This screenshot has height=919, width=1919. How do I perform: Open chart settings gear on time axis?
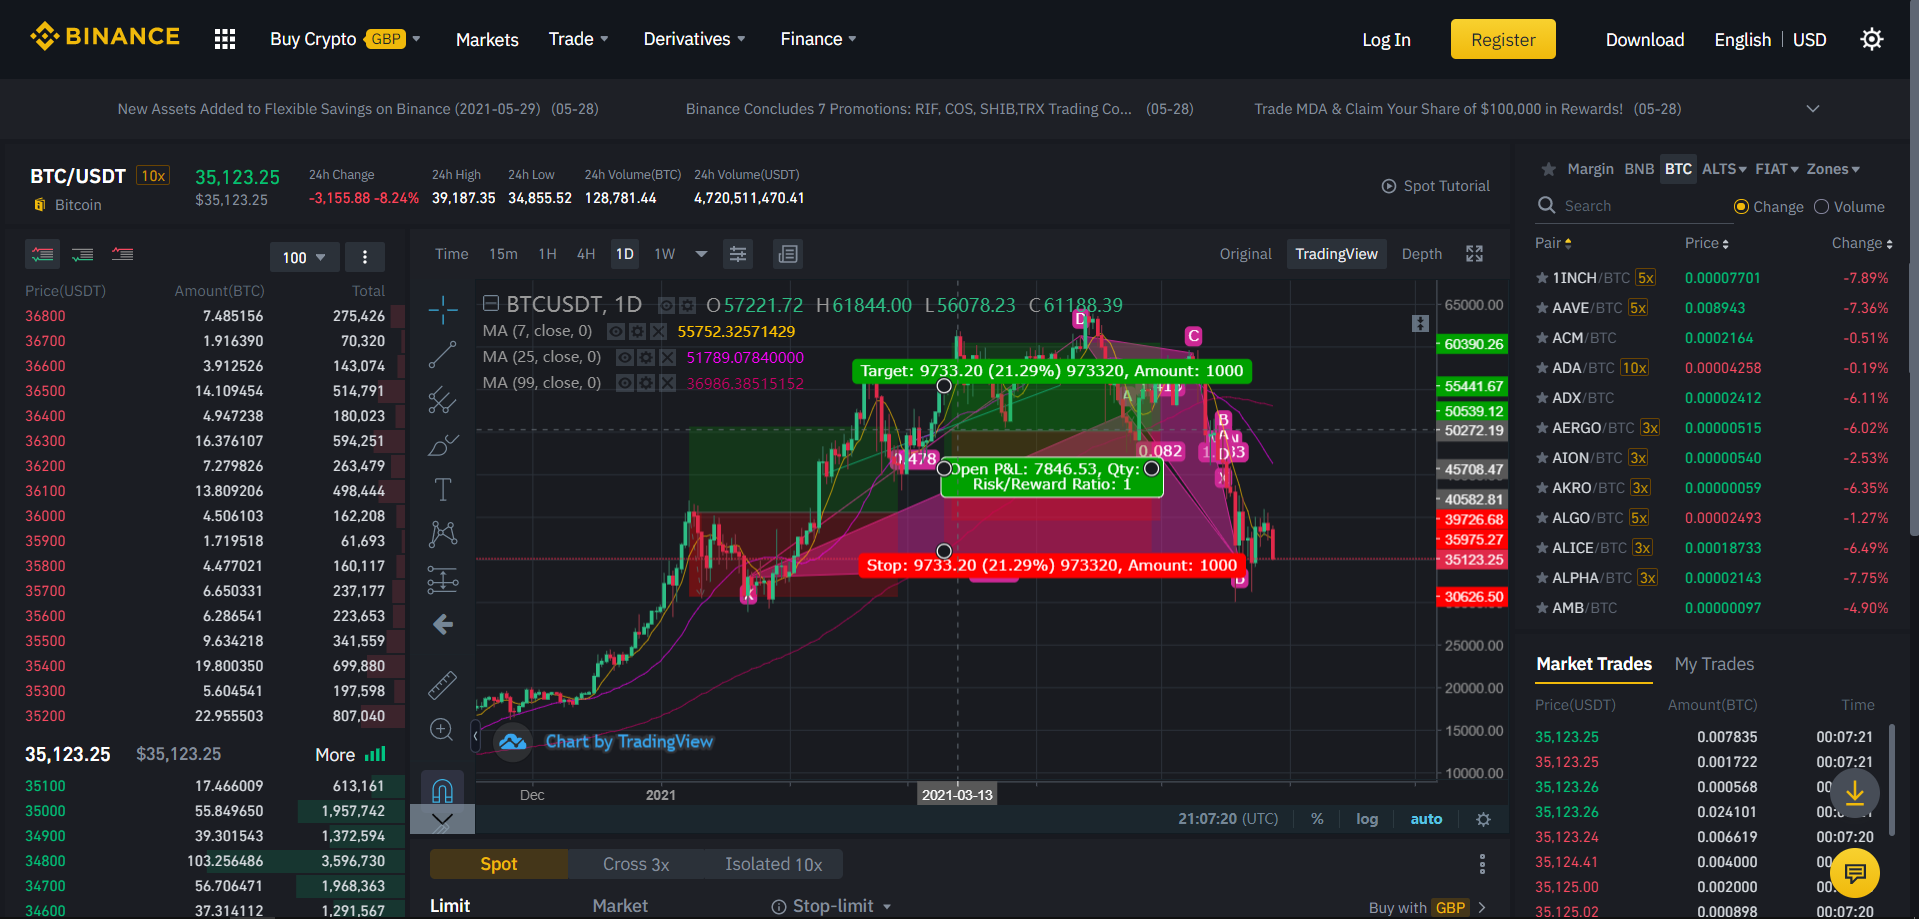1483,819
